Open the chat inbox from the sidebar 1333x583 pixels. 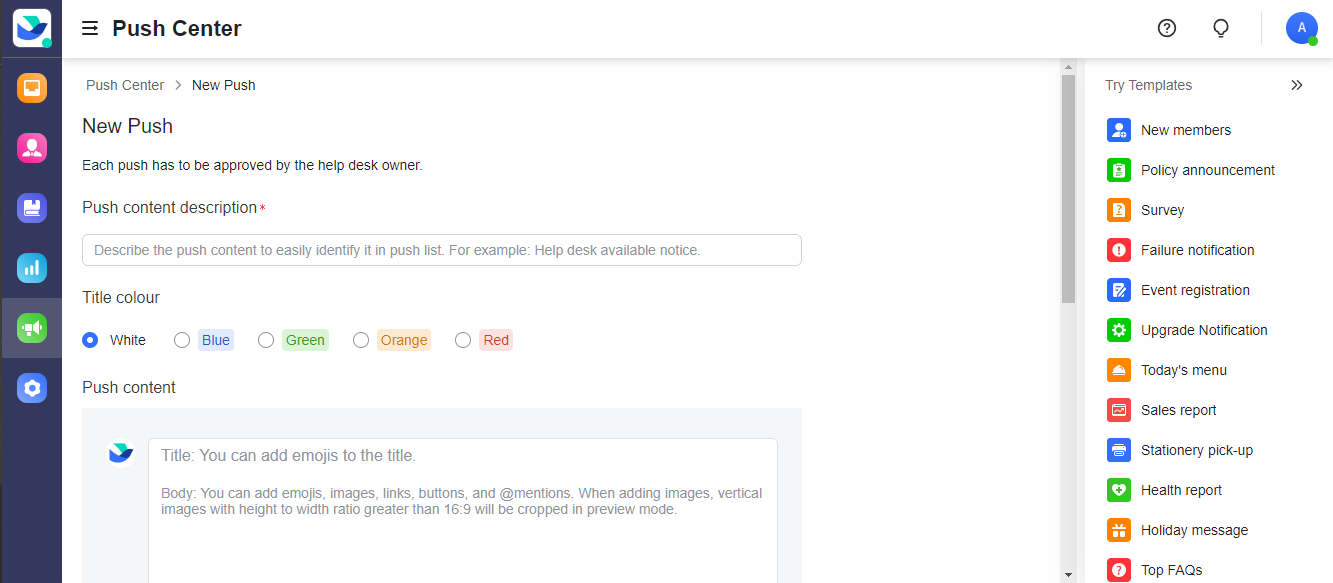(x=31, y=88)
